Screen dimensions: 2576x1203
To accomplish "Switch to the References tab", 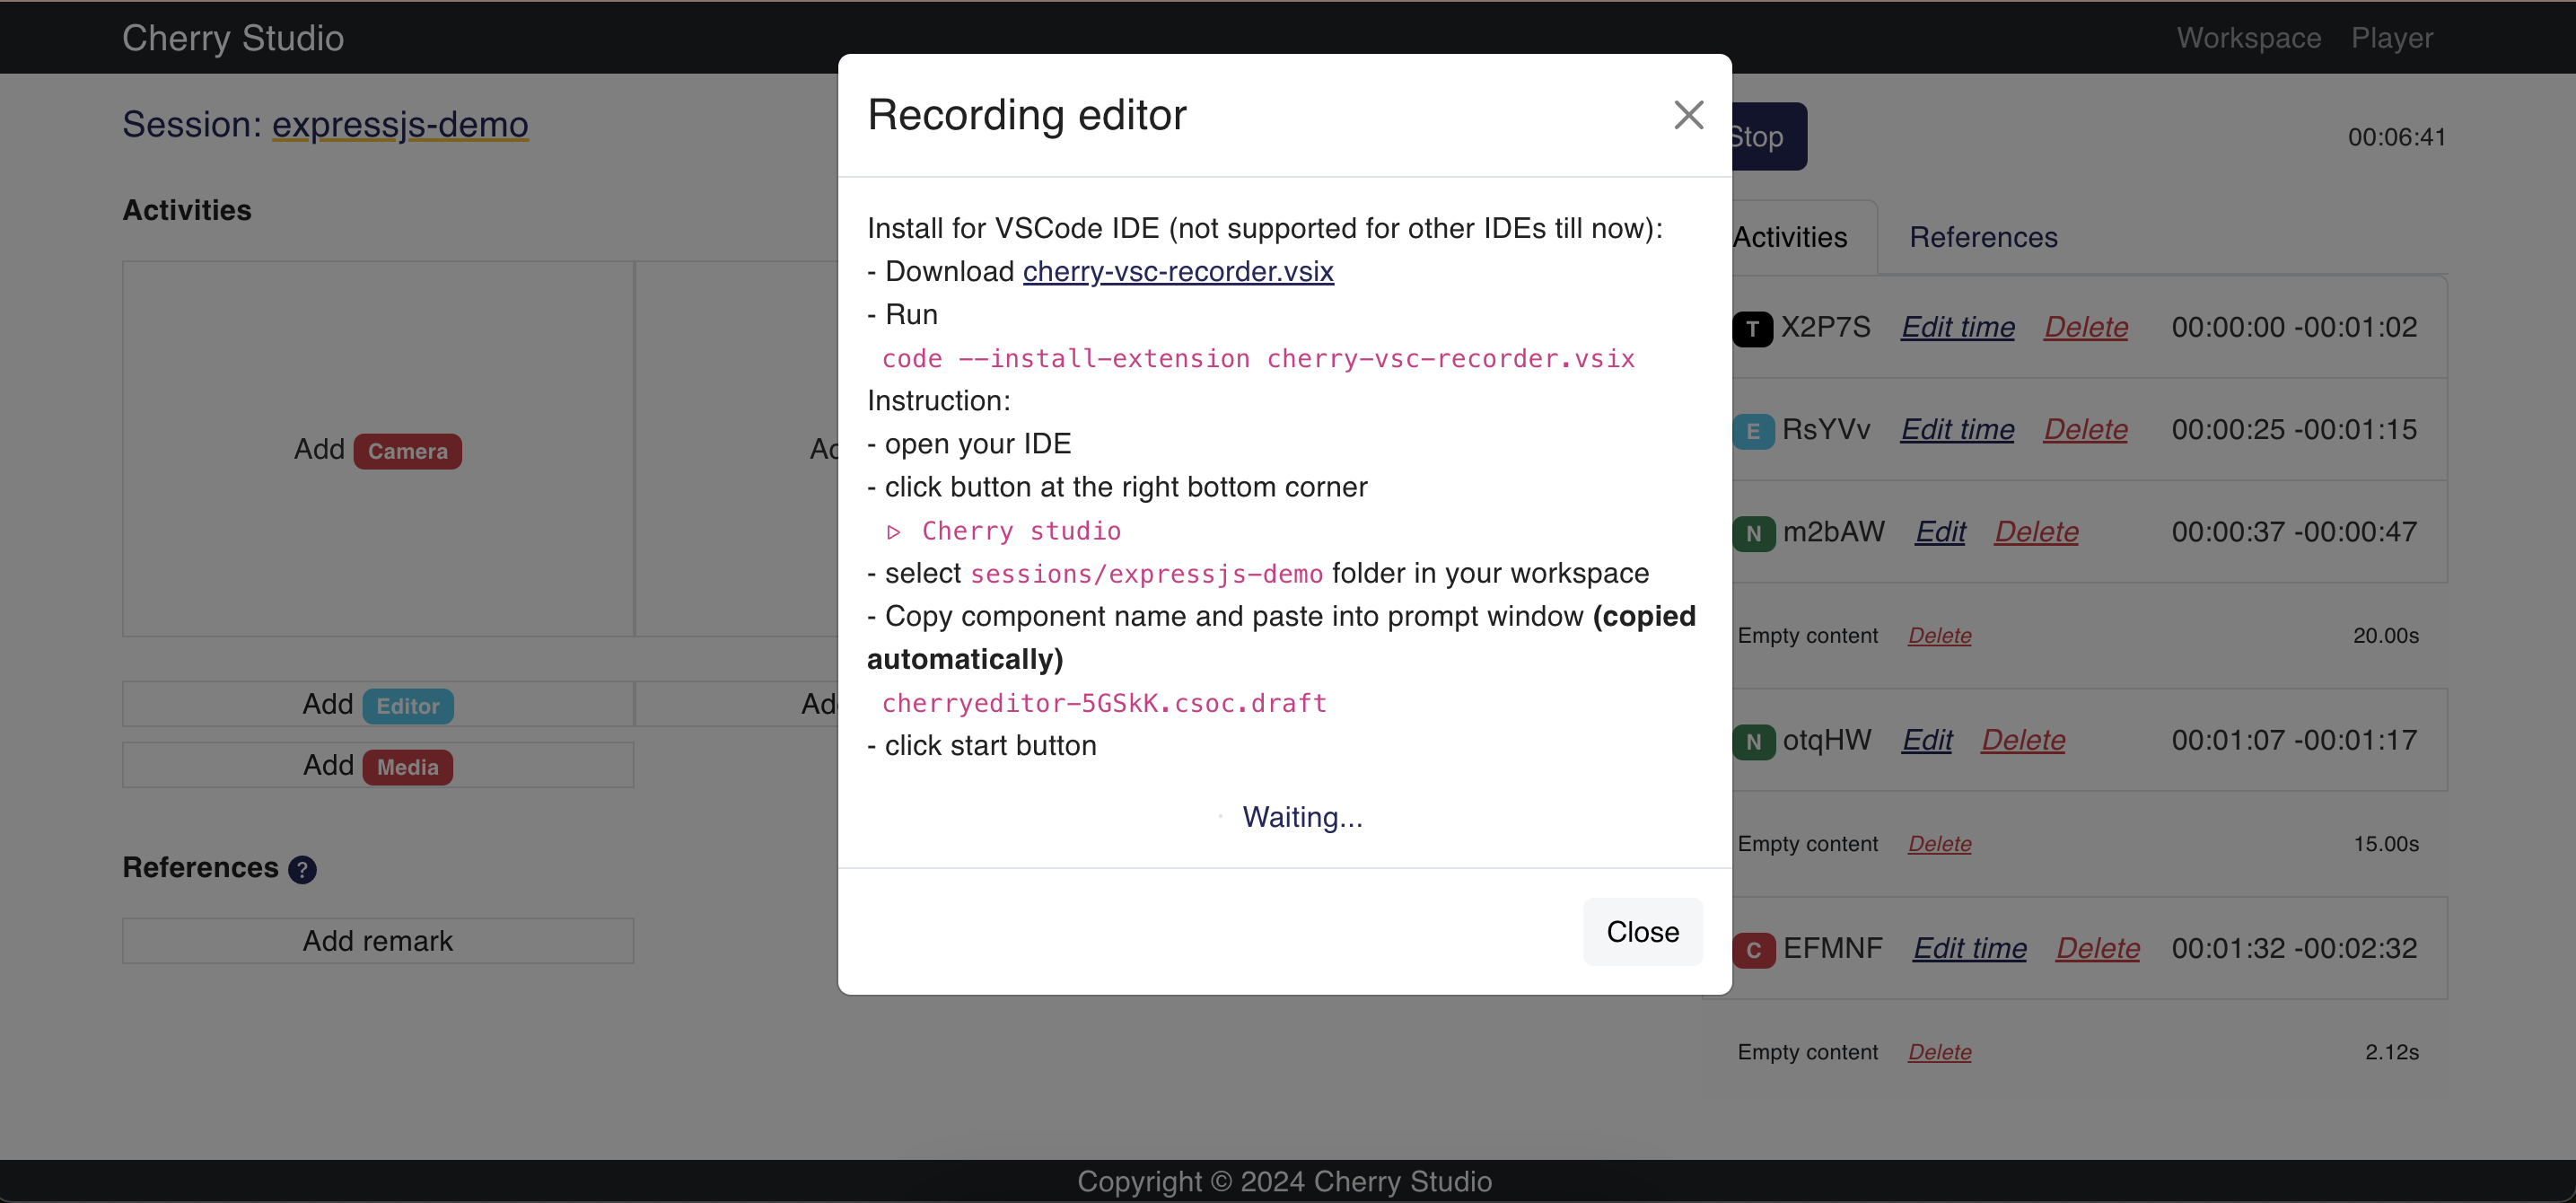I will coord(1983,237).
